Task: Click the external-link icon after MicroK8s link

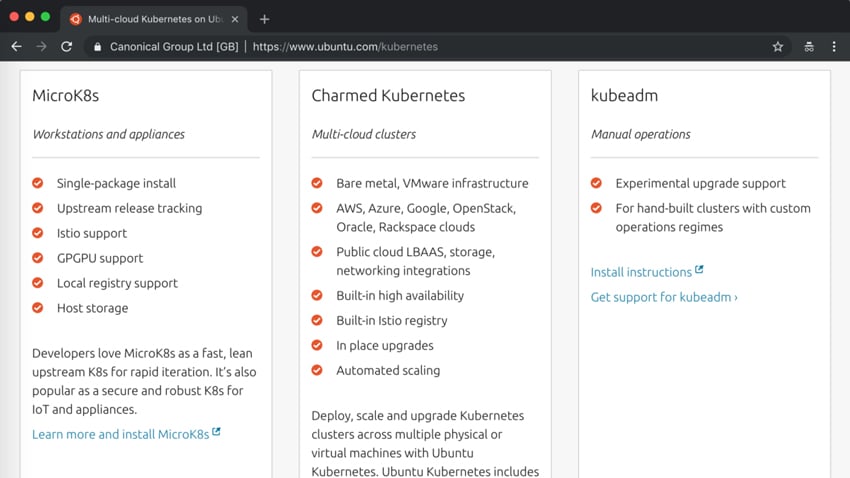Action: coord(216,431)
